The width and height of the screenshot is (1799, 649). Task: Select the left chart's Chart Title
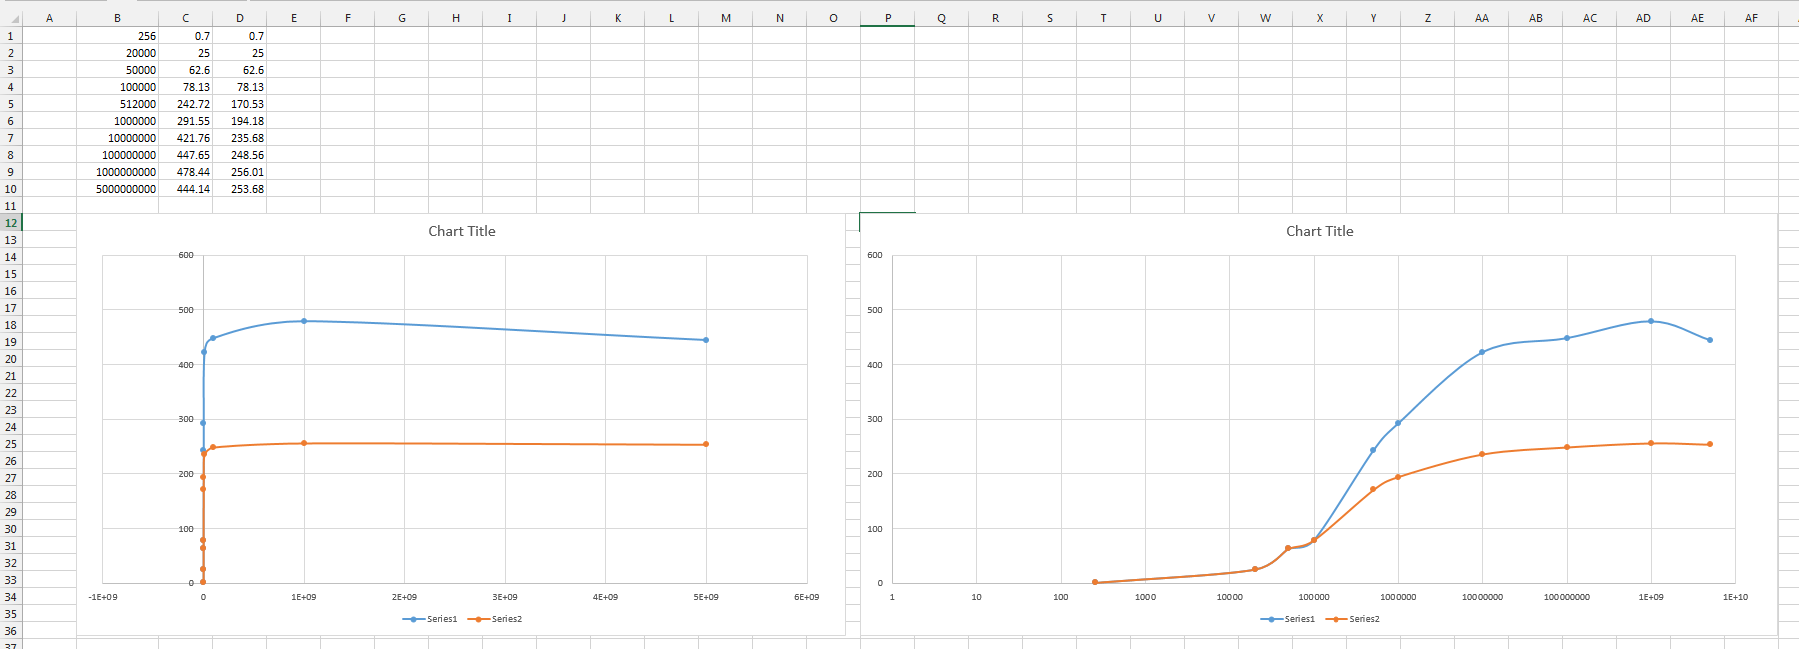click(462, 231)
